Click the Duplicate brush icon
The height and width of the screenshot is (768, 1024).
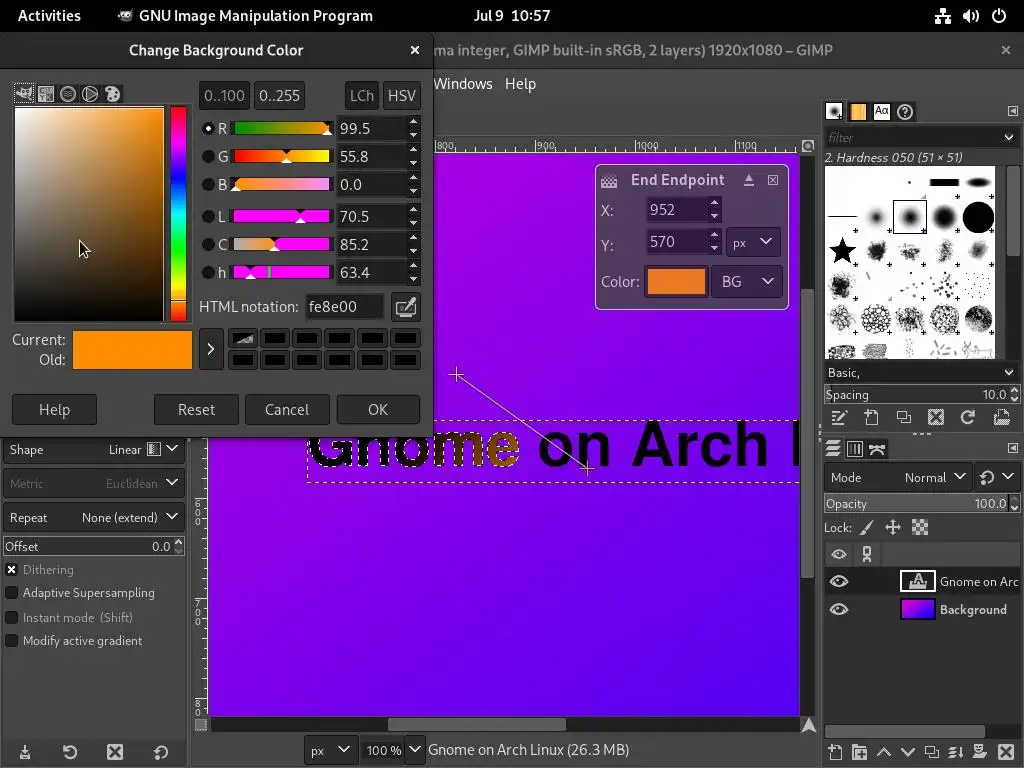pos(904,417)
